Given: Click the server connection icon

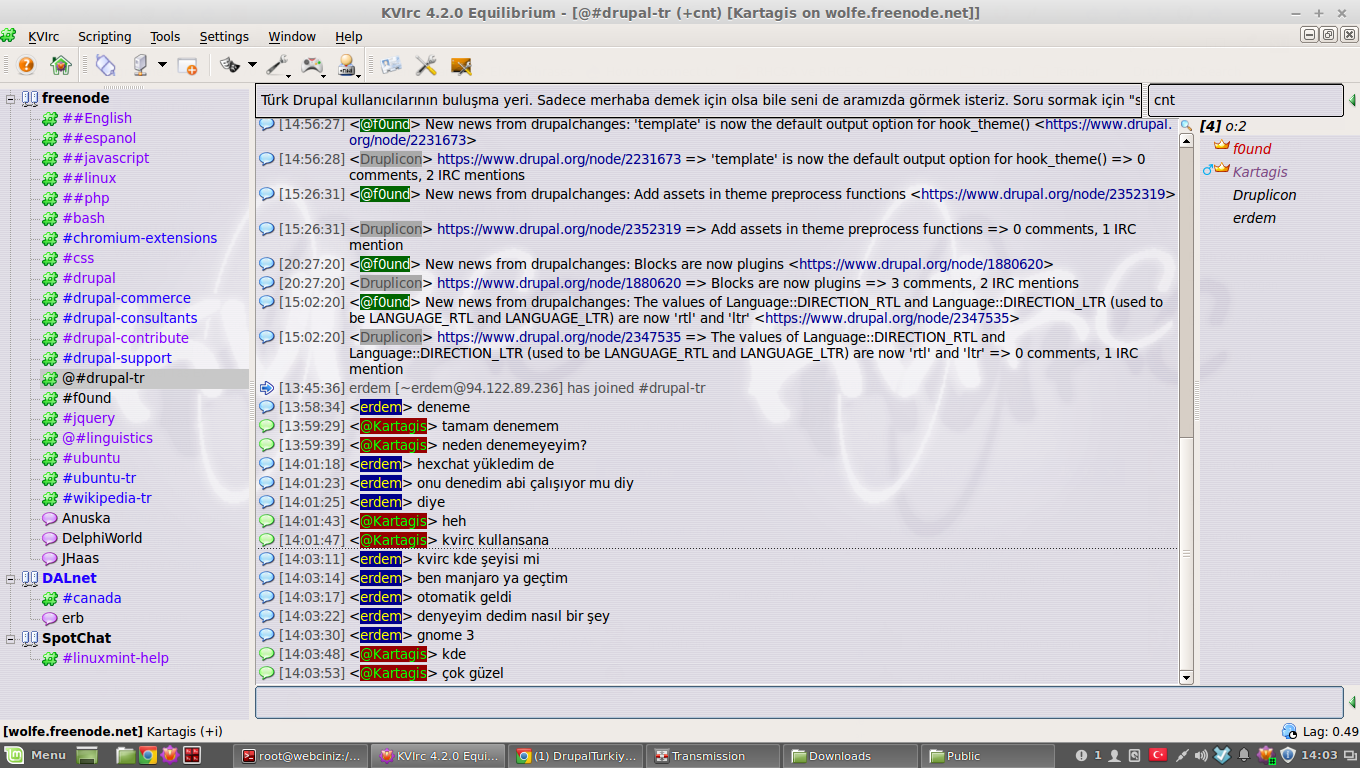Looking at the screenshot, I should [141, 66].
